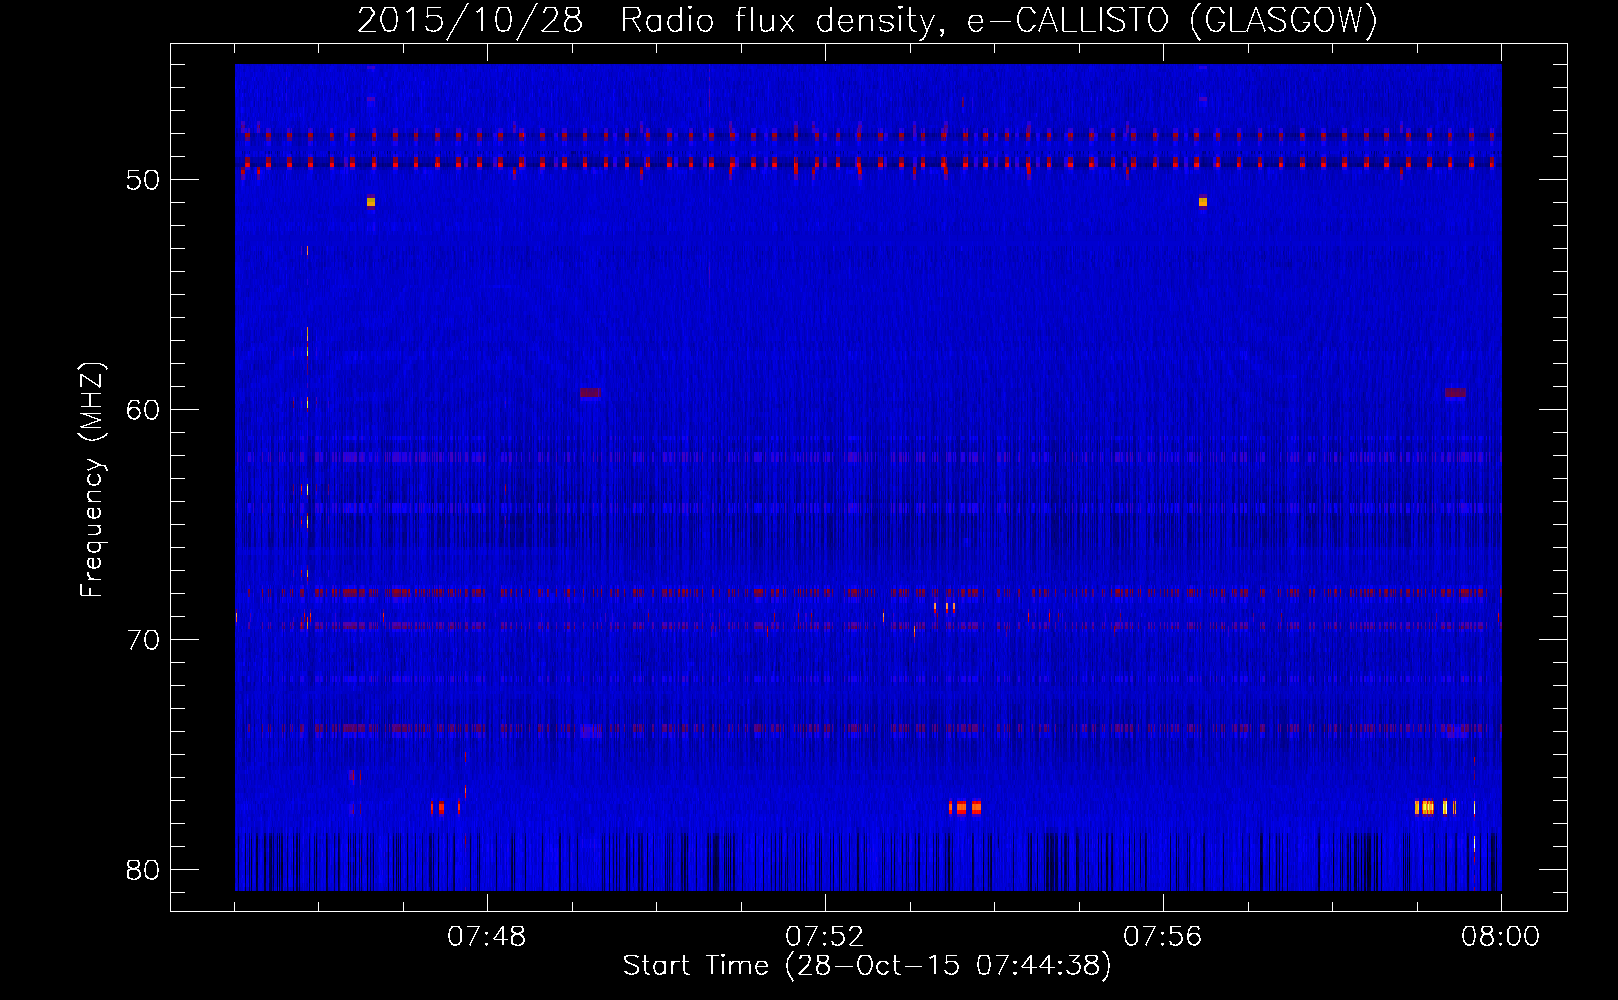Select the 07:56 time tick label
The width and height of the screenshot is (1618, 1000).
[1163, 937]
